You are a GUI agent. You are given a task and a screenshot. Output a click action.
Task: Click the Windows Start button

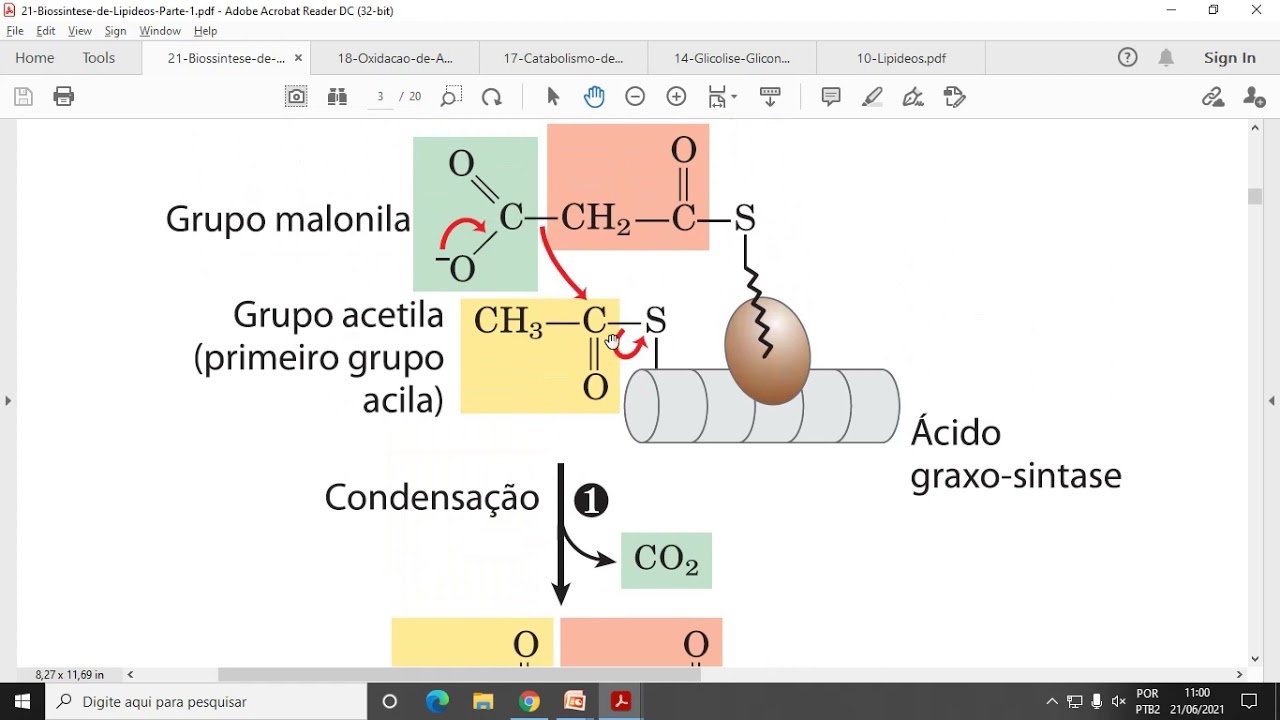tap(23, 702)
